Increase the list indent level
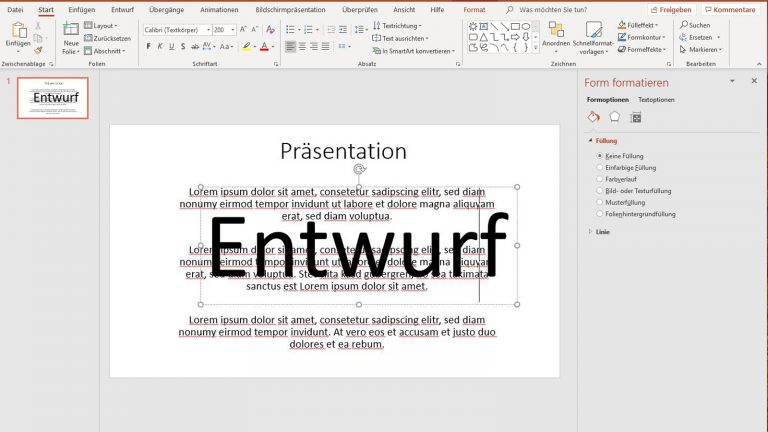This screenshot has height=432, width=768. [343, 30]
